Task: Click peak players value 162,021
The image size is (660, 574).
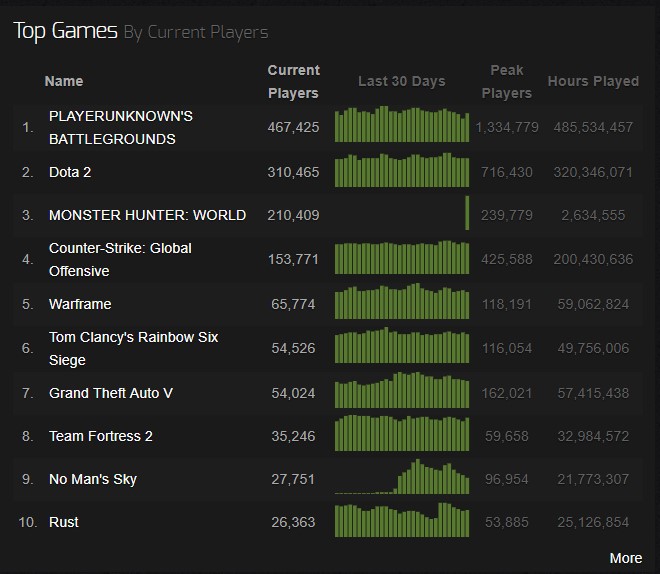Action: pyautogui.click(x=507, y=393)
